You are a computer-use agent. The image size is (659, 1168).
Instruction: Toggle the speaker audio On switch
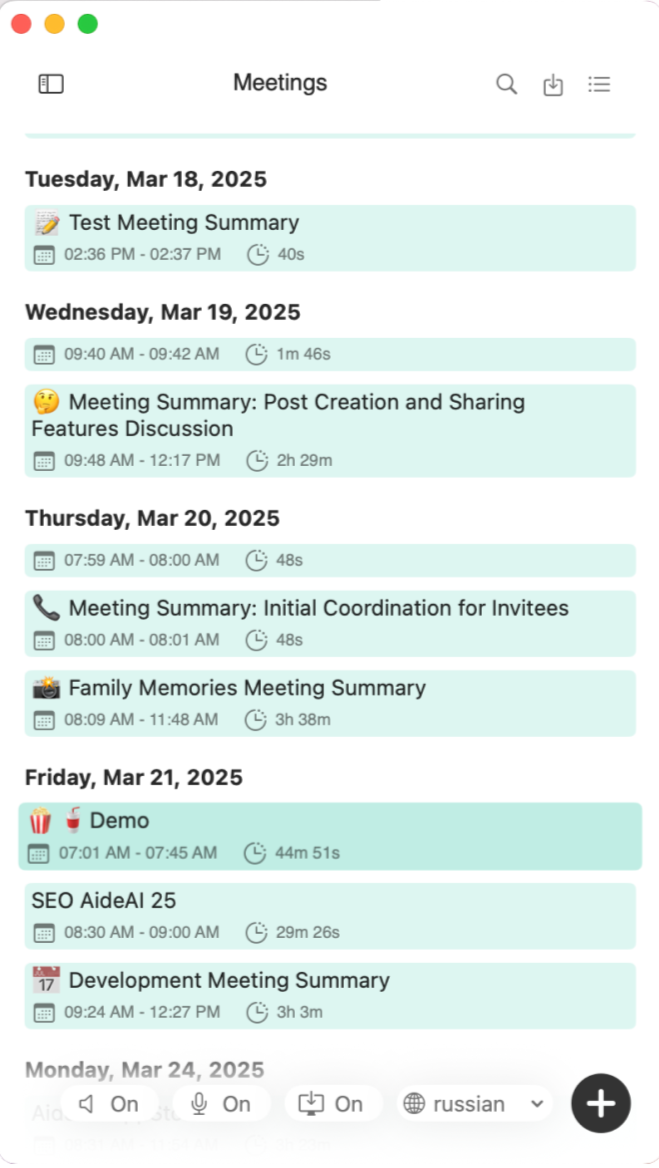click(109, 1104)
